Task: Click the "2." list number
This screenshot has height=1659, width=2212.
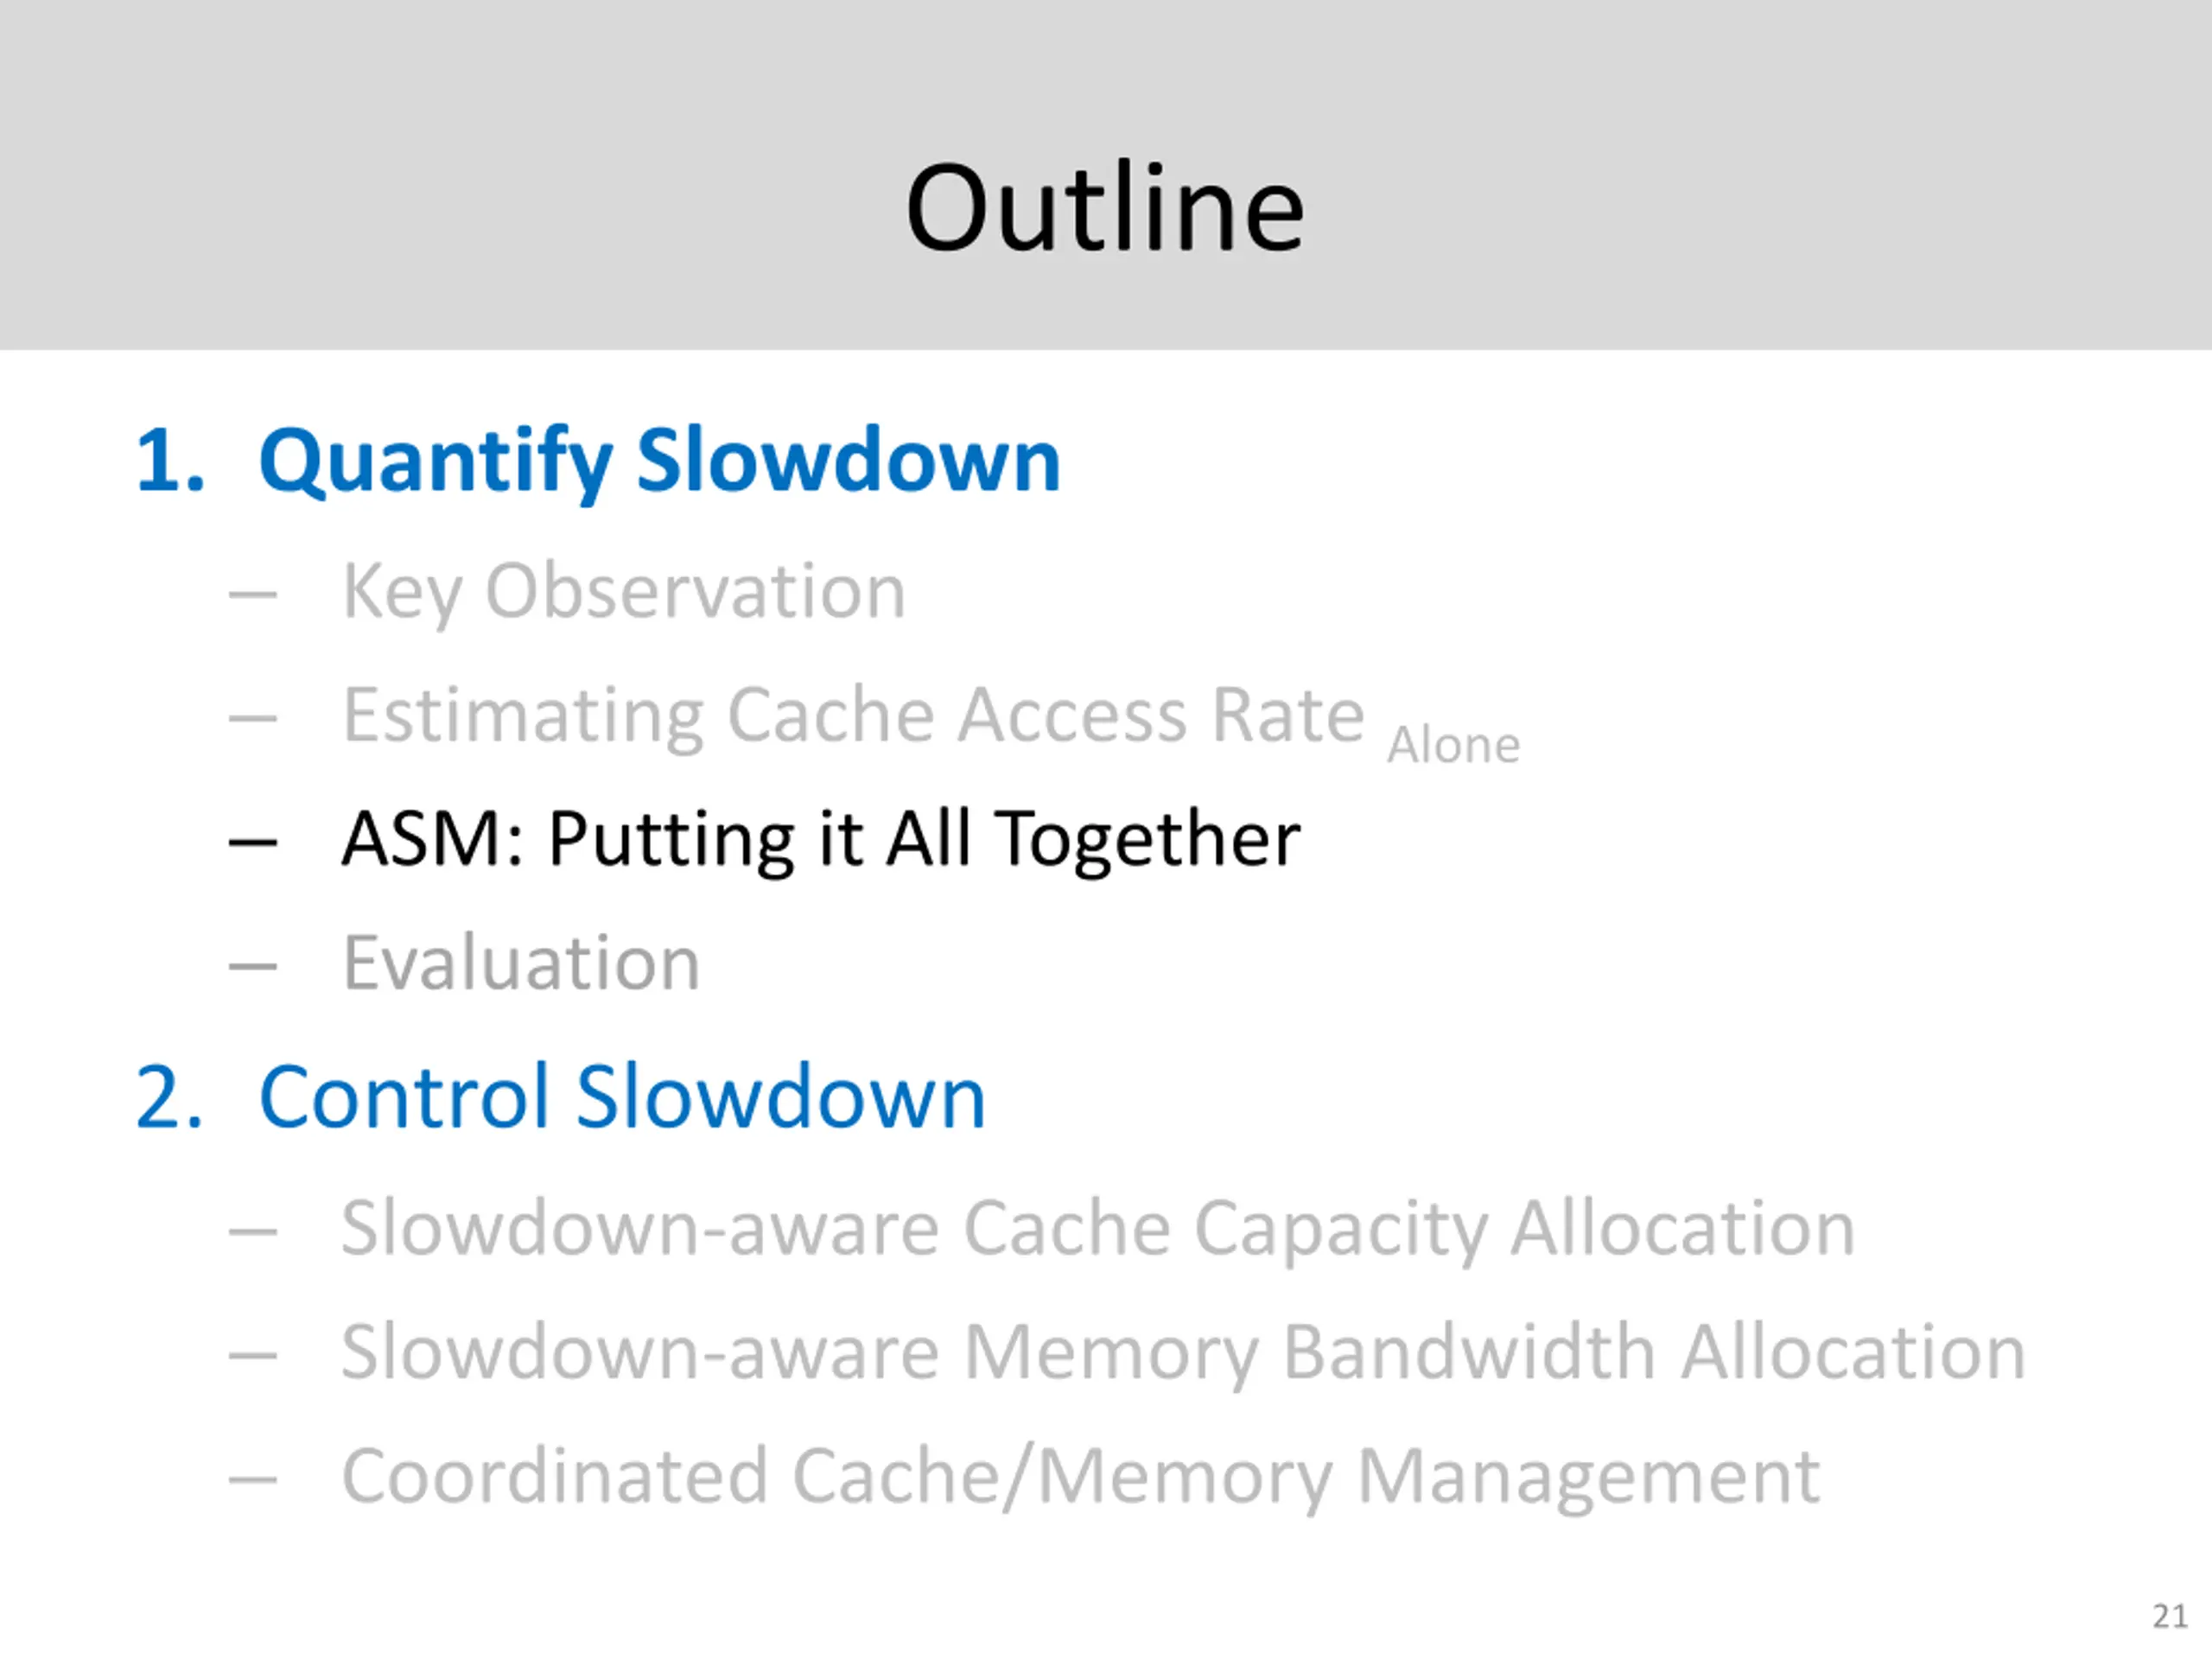Action: click(x=170, y=1097)
